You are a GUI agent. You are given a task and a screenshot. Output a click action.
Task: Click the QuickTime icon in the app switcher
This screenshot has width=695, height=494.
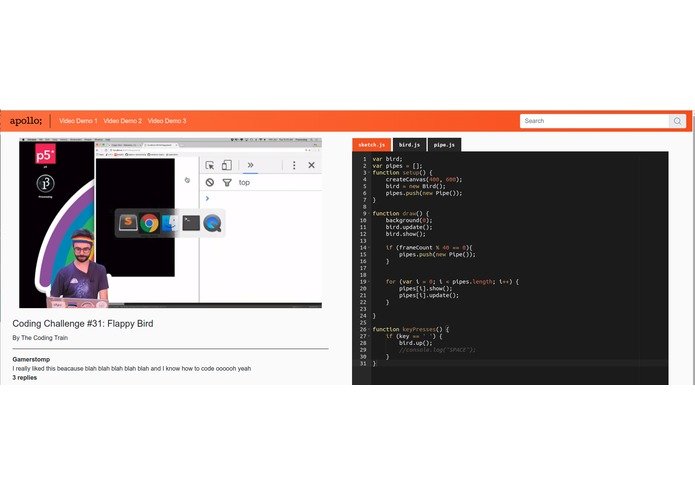[212, 223]
